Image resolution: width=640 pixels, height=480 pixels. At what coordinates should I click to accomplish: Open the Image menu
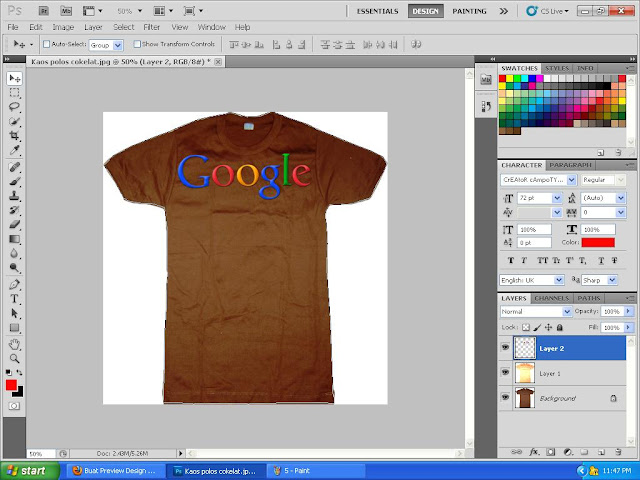(63, 27)
